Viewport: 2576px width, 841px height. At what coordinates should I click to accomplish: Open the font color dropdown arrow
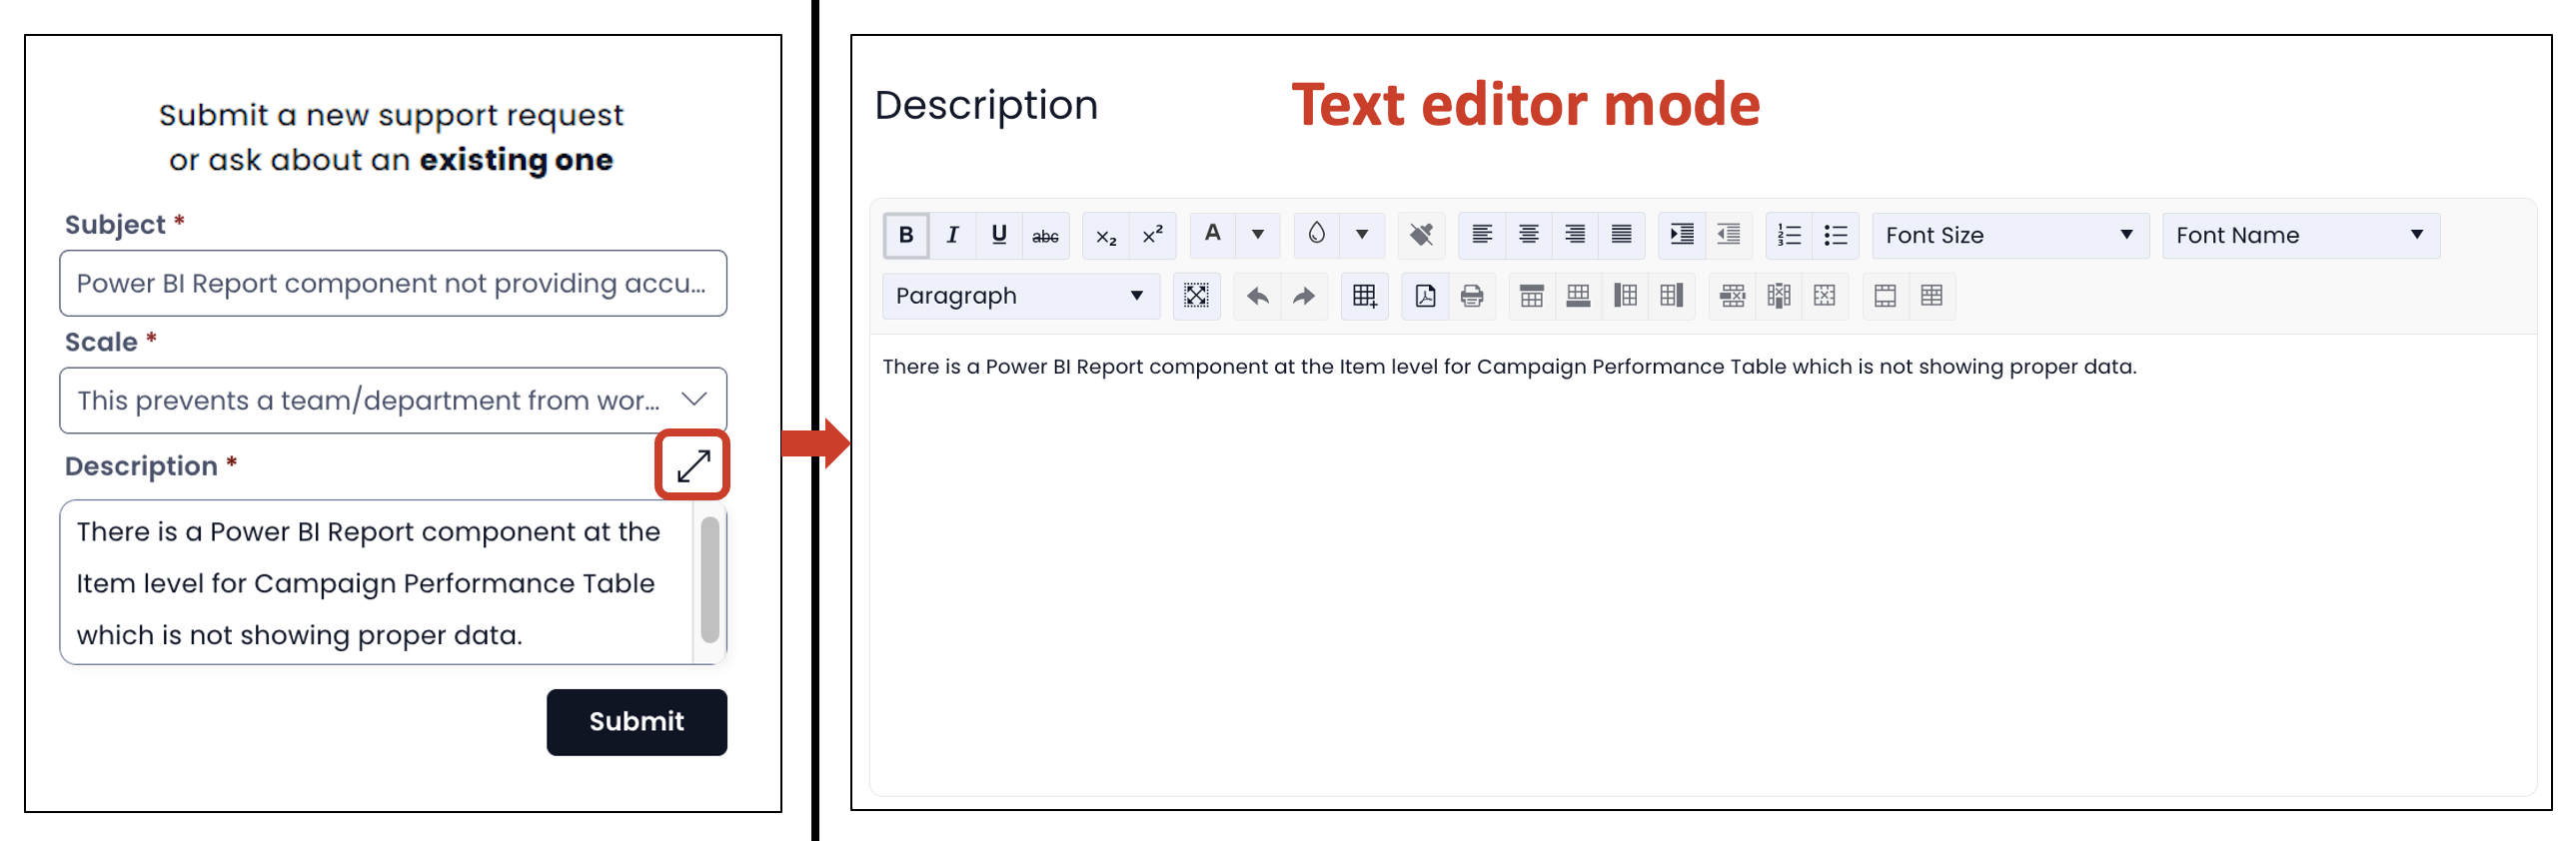(x=1258, y=235)
